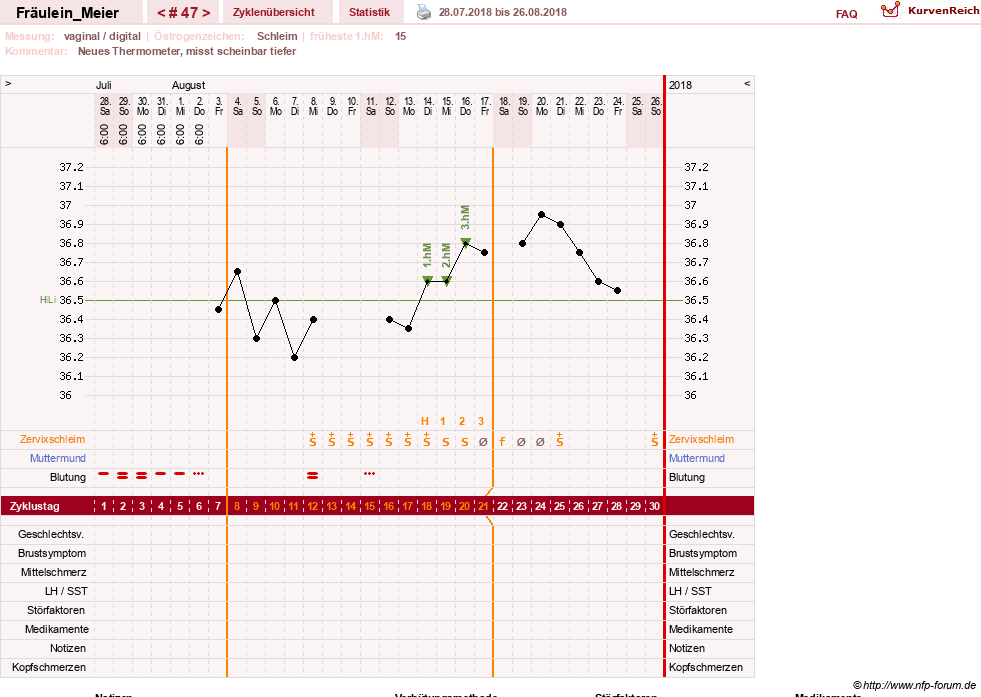
Task: Click the chart's top-right collapse arrow
Action: [747, 83]
